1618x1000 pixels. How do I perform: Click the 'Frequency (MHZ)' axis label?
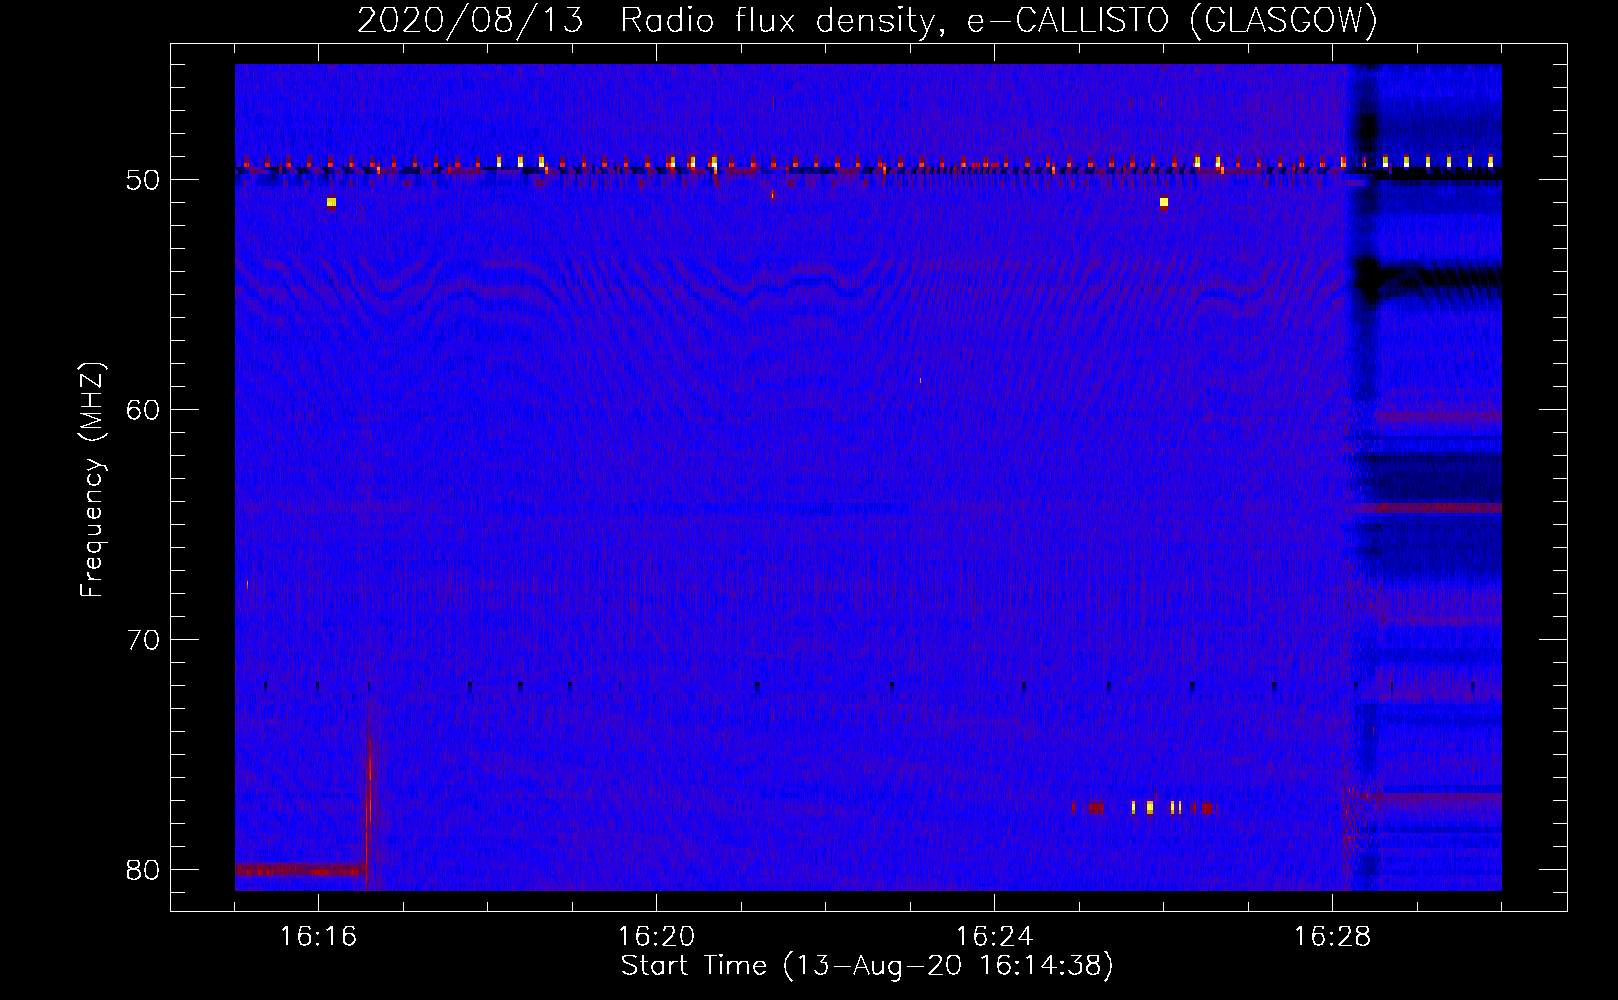point(92,480)
